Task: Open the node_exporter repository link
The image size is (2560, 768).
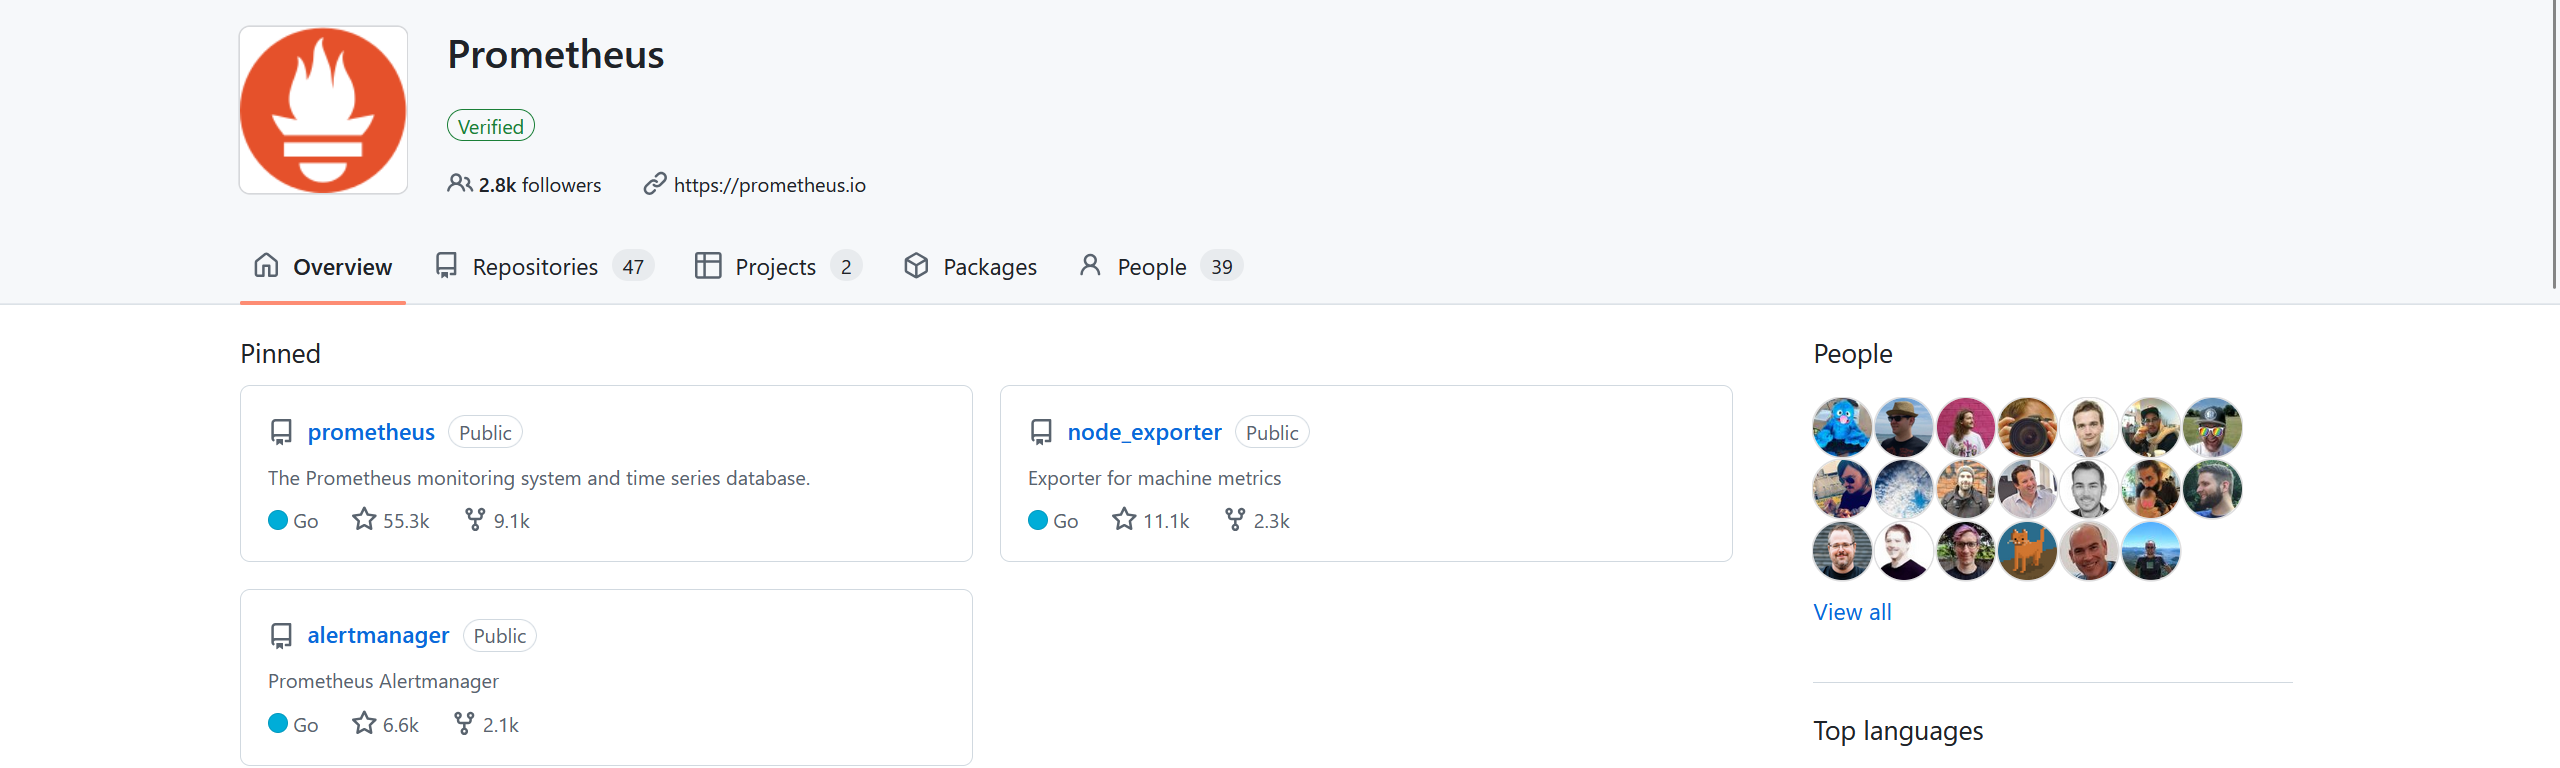Action: 1144,432
